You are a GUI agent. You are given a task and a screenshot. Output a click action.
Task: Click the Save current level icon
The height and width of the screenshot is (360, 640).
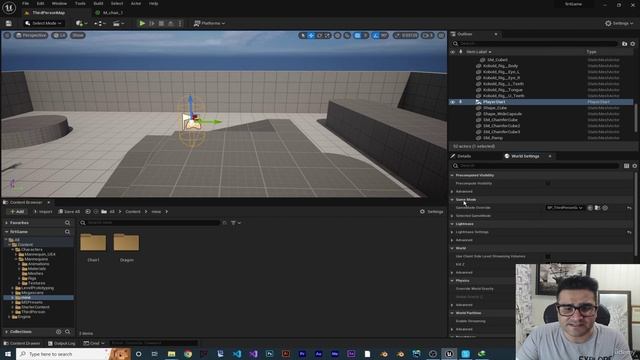click(x=9, y=23)
